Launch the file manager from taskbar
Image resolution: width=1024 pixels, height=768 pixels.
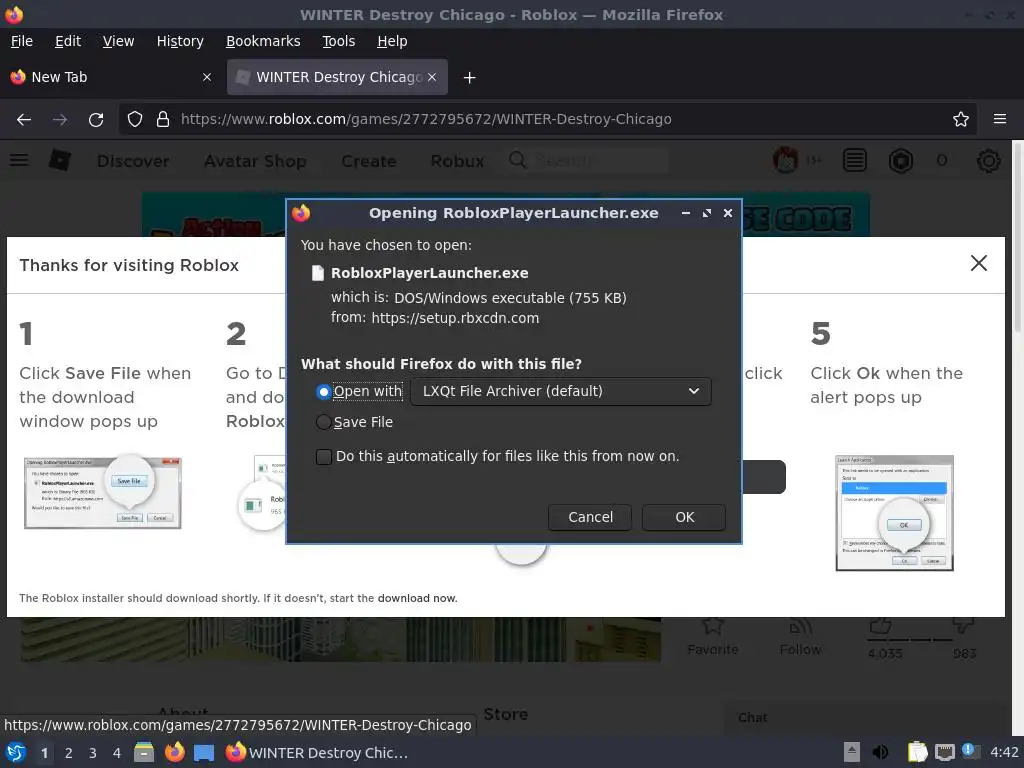[x=144, y=753]
